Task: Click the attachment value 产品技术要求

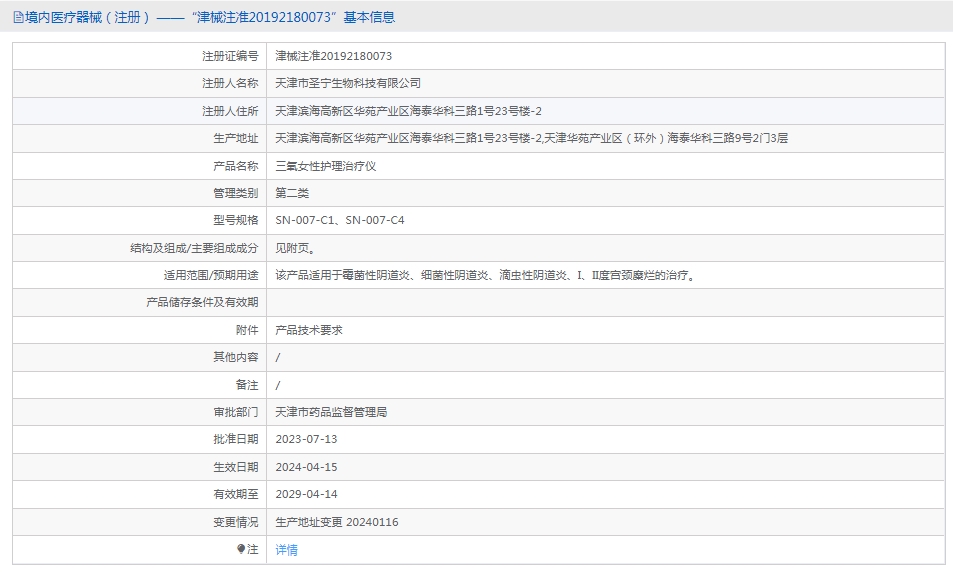Action: pyautogui.click(x=309, y=330)
